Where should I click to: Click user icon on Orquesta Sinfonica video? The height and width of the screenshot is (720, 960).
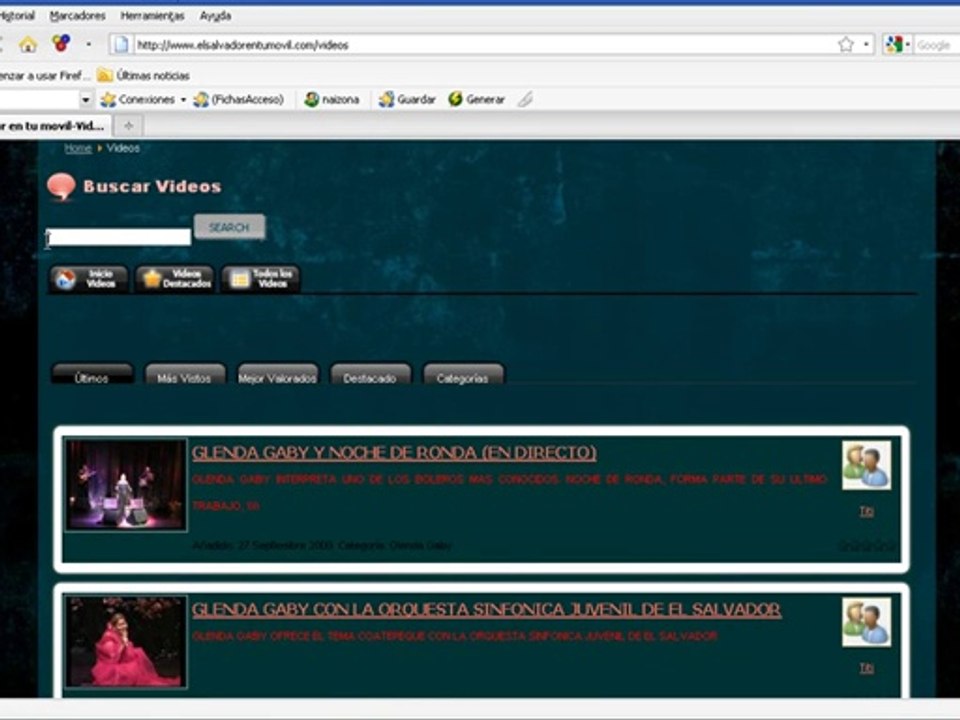point(866,622)
